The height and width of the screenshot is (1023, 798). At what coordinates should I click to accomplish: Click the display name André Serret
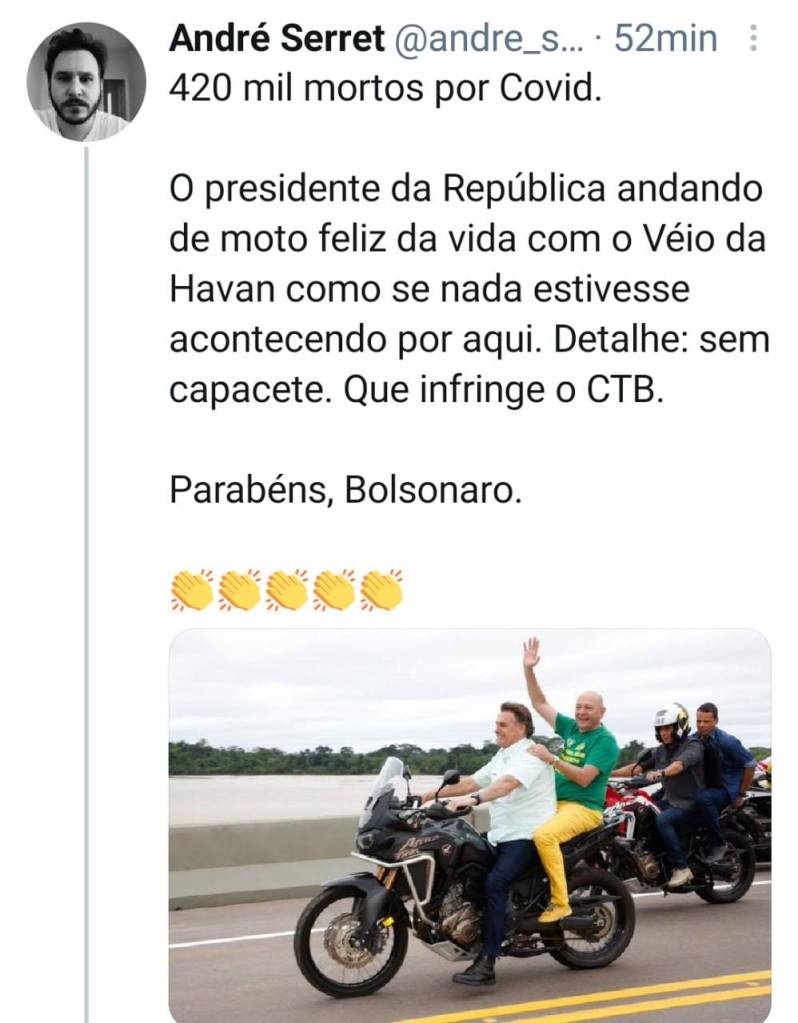coord(277,39)
